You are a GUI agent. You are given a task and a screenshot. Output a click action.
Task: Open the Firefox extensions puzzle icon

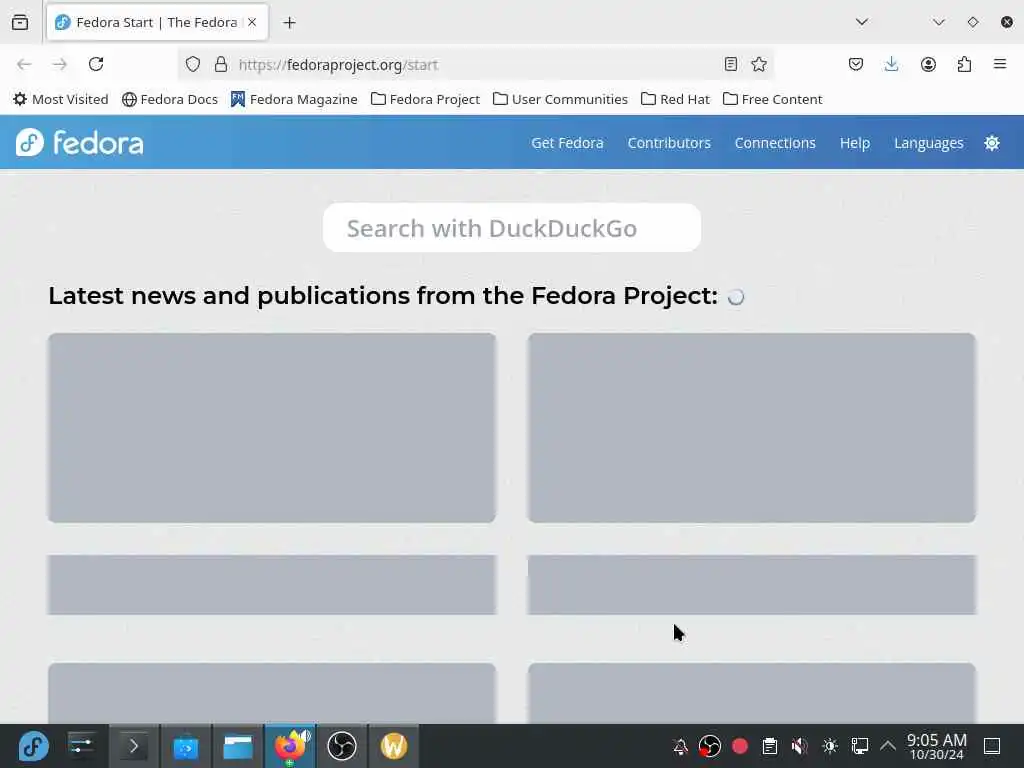964,64
